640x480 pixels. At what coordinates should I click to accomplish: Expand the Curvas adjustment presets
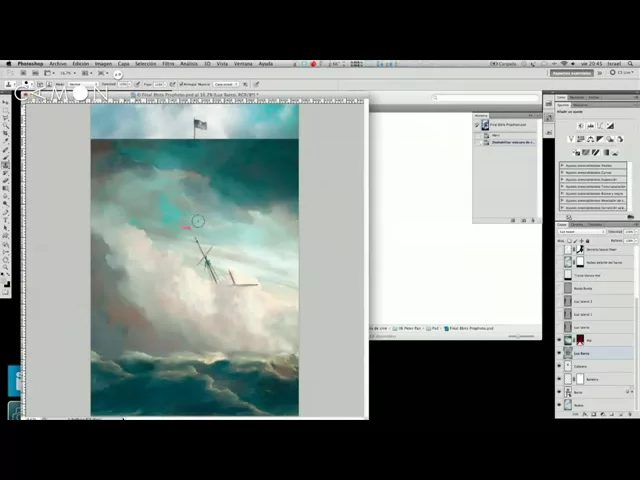pyautogui.click(x=562, y=172)
